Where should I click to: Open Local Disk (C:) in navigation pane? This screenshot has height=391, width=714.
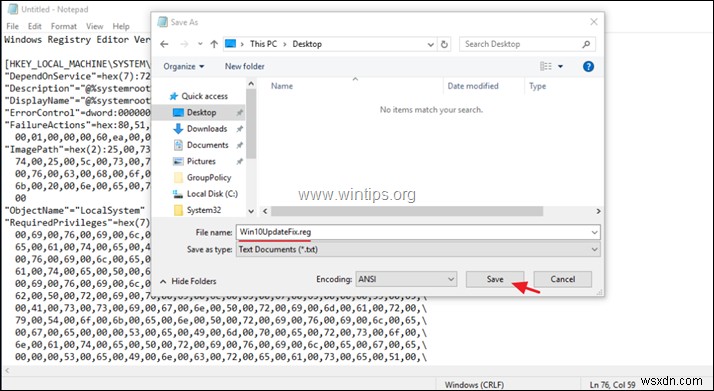pos(212,194)
